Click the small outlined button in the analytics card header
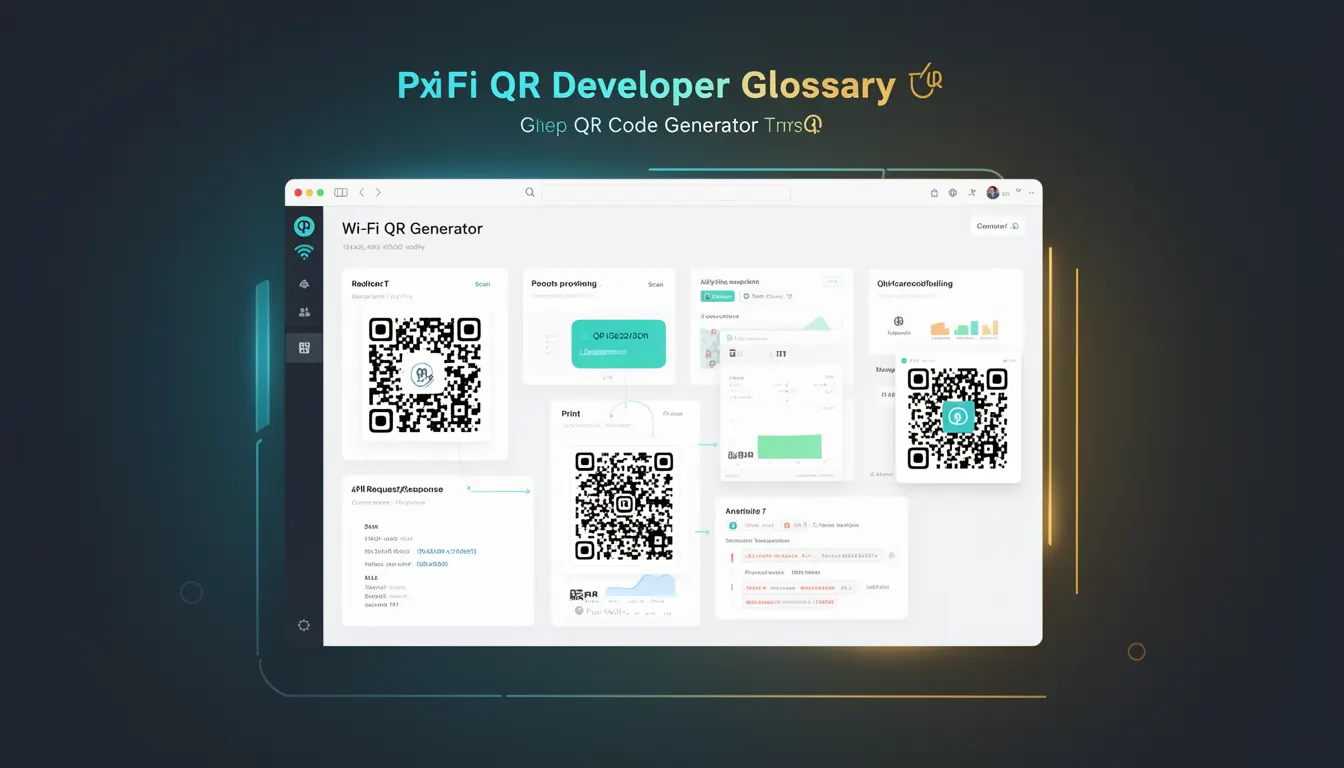Image resolution: width=1344 pixels, height=768 pixels. point(832,282)
